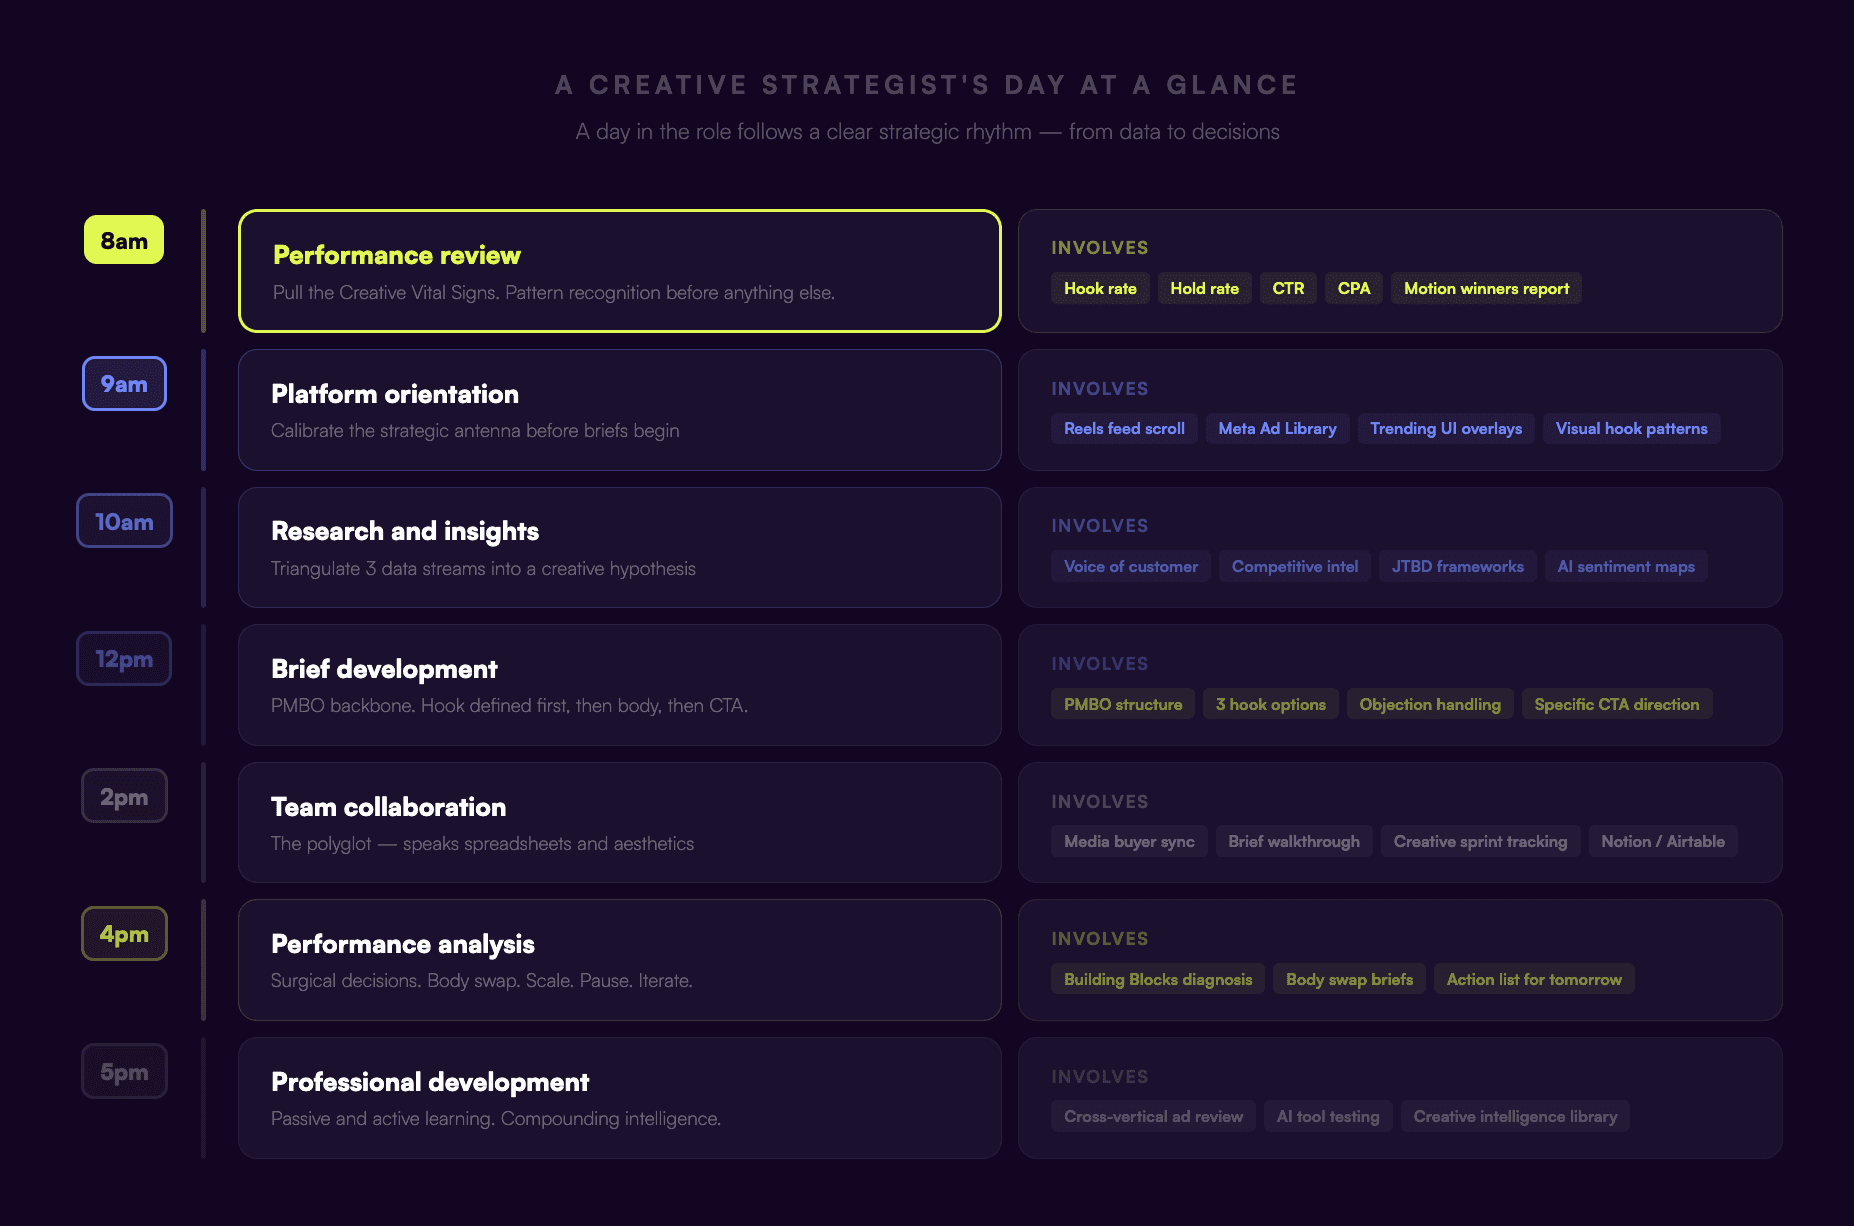Open the Brief development card
This screenshot has width=1854, height=1226.
(x=619, y=685)
